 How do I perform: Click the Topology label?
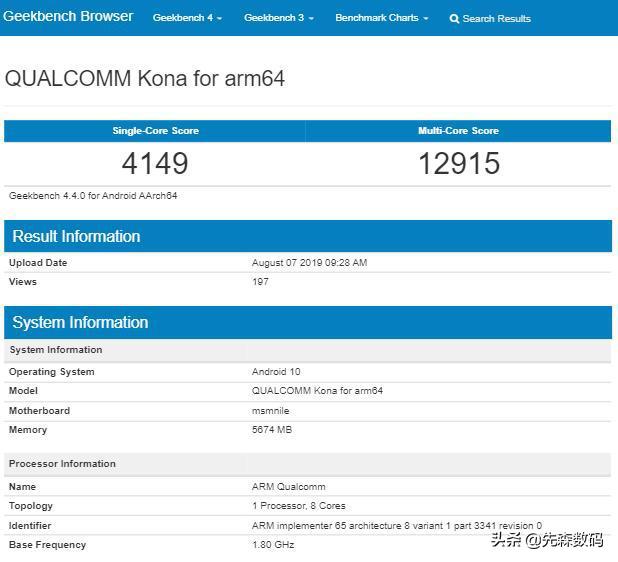pyautogui.click(x=30, y=506)
